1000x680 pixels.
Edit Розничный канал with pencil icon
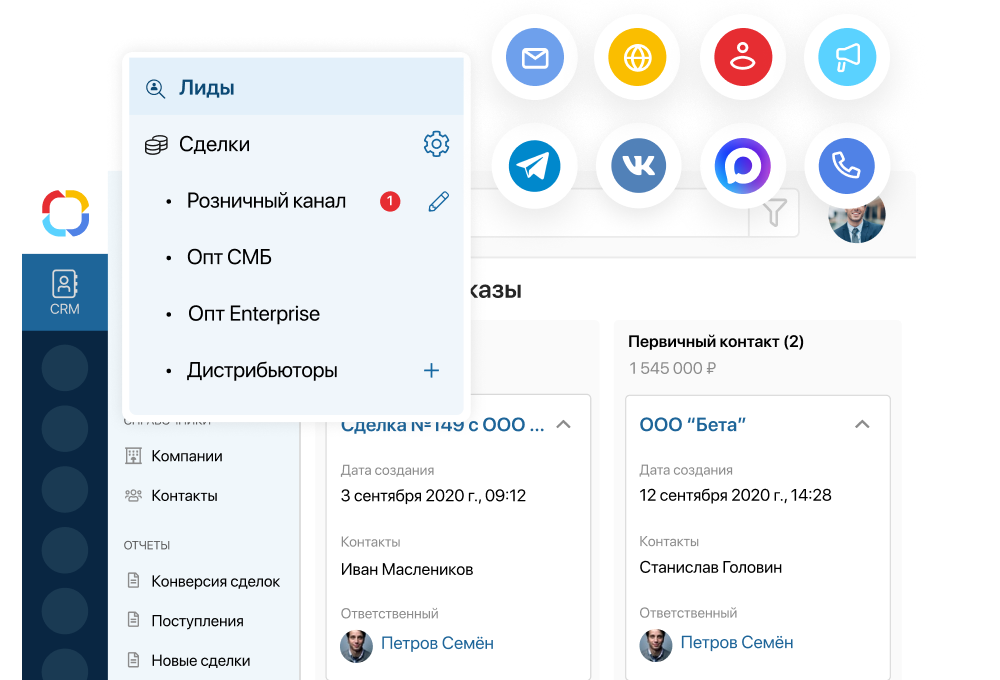(x=438, y=202)
